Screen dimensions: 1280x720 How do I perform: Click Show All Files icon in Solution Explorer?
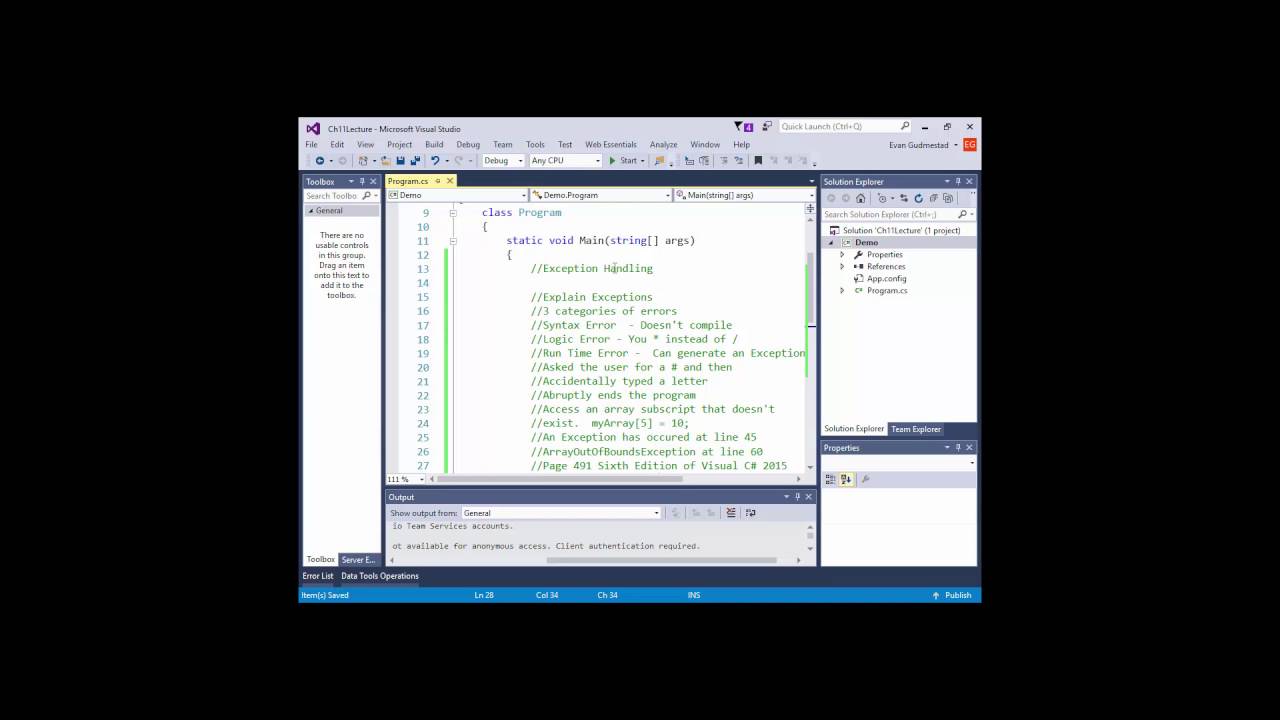(947, 198)
